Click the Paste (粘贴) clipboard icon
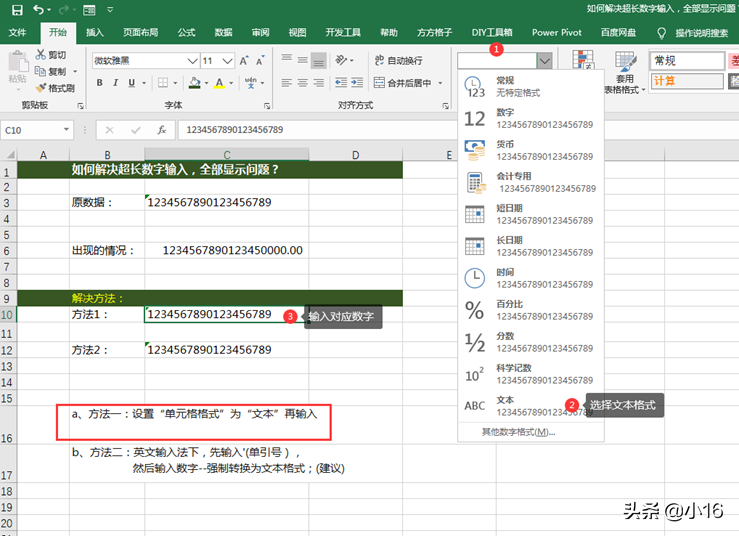This screenshot has width=739, height=536. tap(18, 63)
